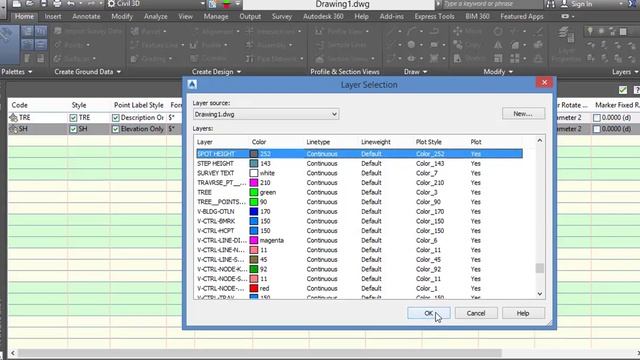The image size is (640, 360).
Task: Expand the Palettes panel
Action: [x=17, y=72]
